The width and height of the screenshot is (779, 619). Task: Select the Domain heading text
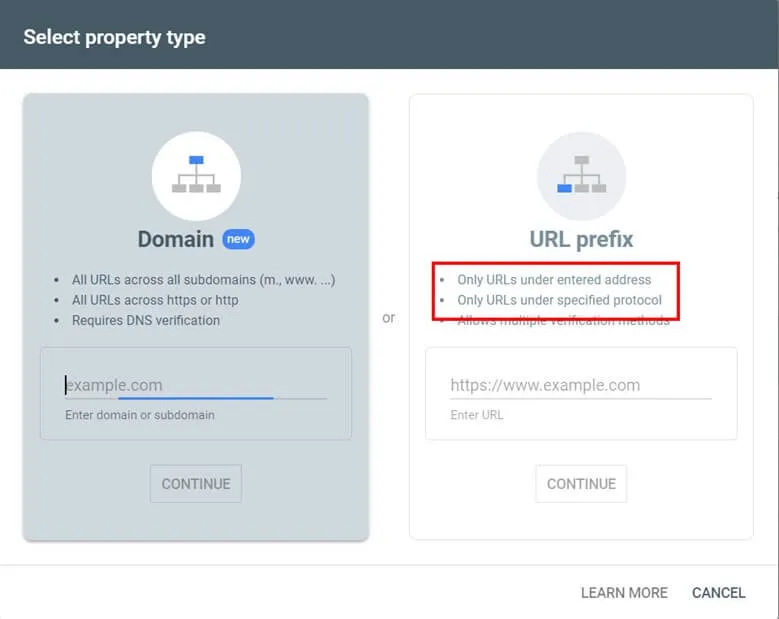(175, 239)
